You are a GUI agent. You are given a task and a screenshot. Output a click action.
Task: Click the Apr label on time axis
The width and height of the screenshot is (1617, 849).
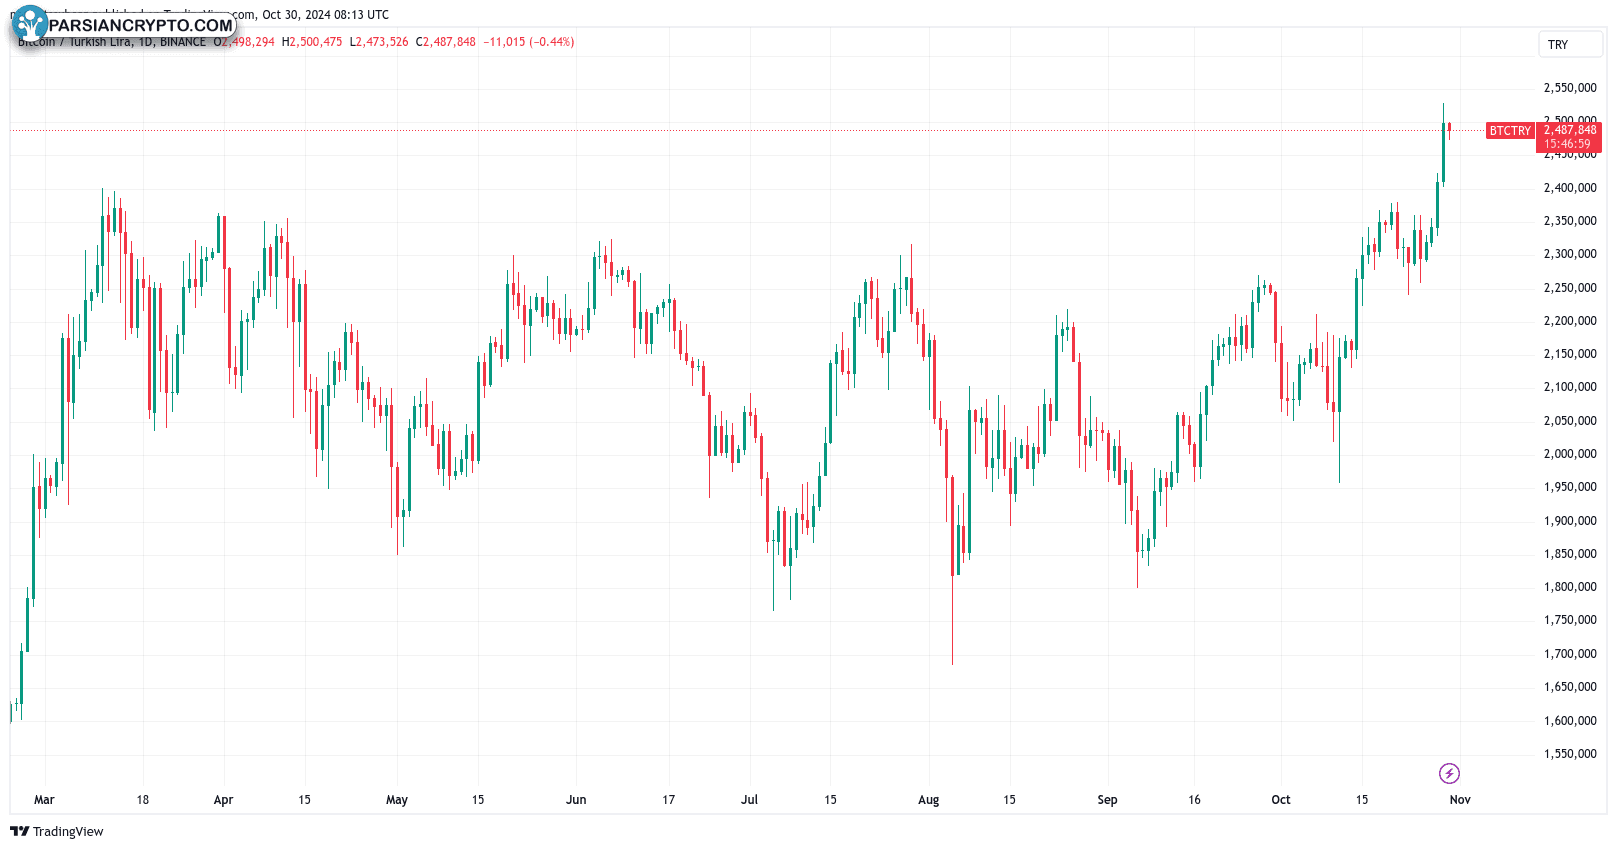[223, 800]
